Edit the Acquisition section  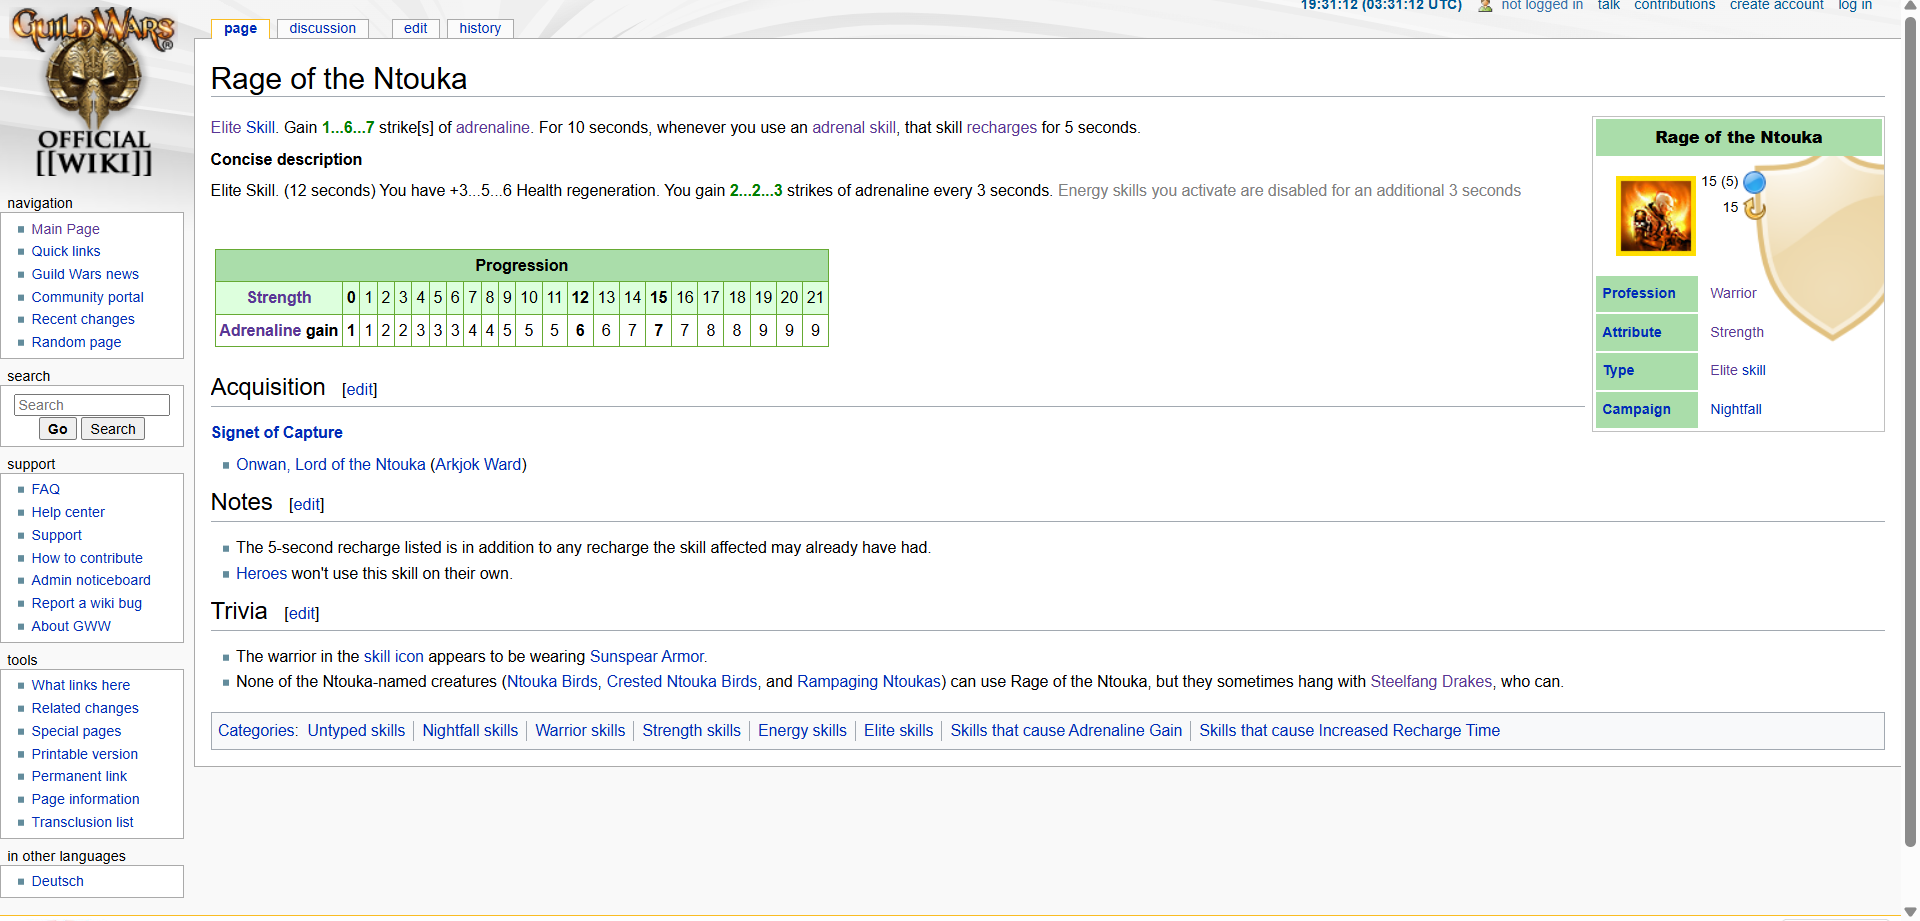pos(360,389)
